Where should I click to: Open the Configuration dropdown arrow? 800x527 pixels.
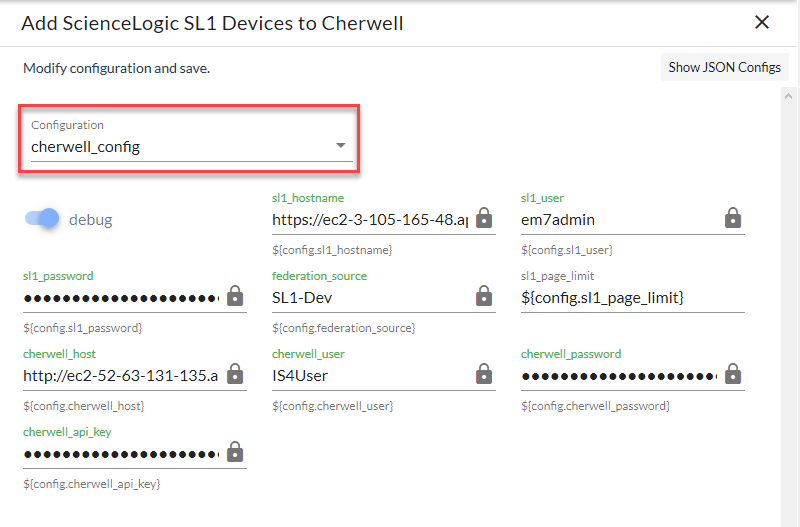340,146
